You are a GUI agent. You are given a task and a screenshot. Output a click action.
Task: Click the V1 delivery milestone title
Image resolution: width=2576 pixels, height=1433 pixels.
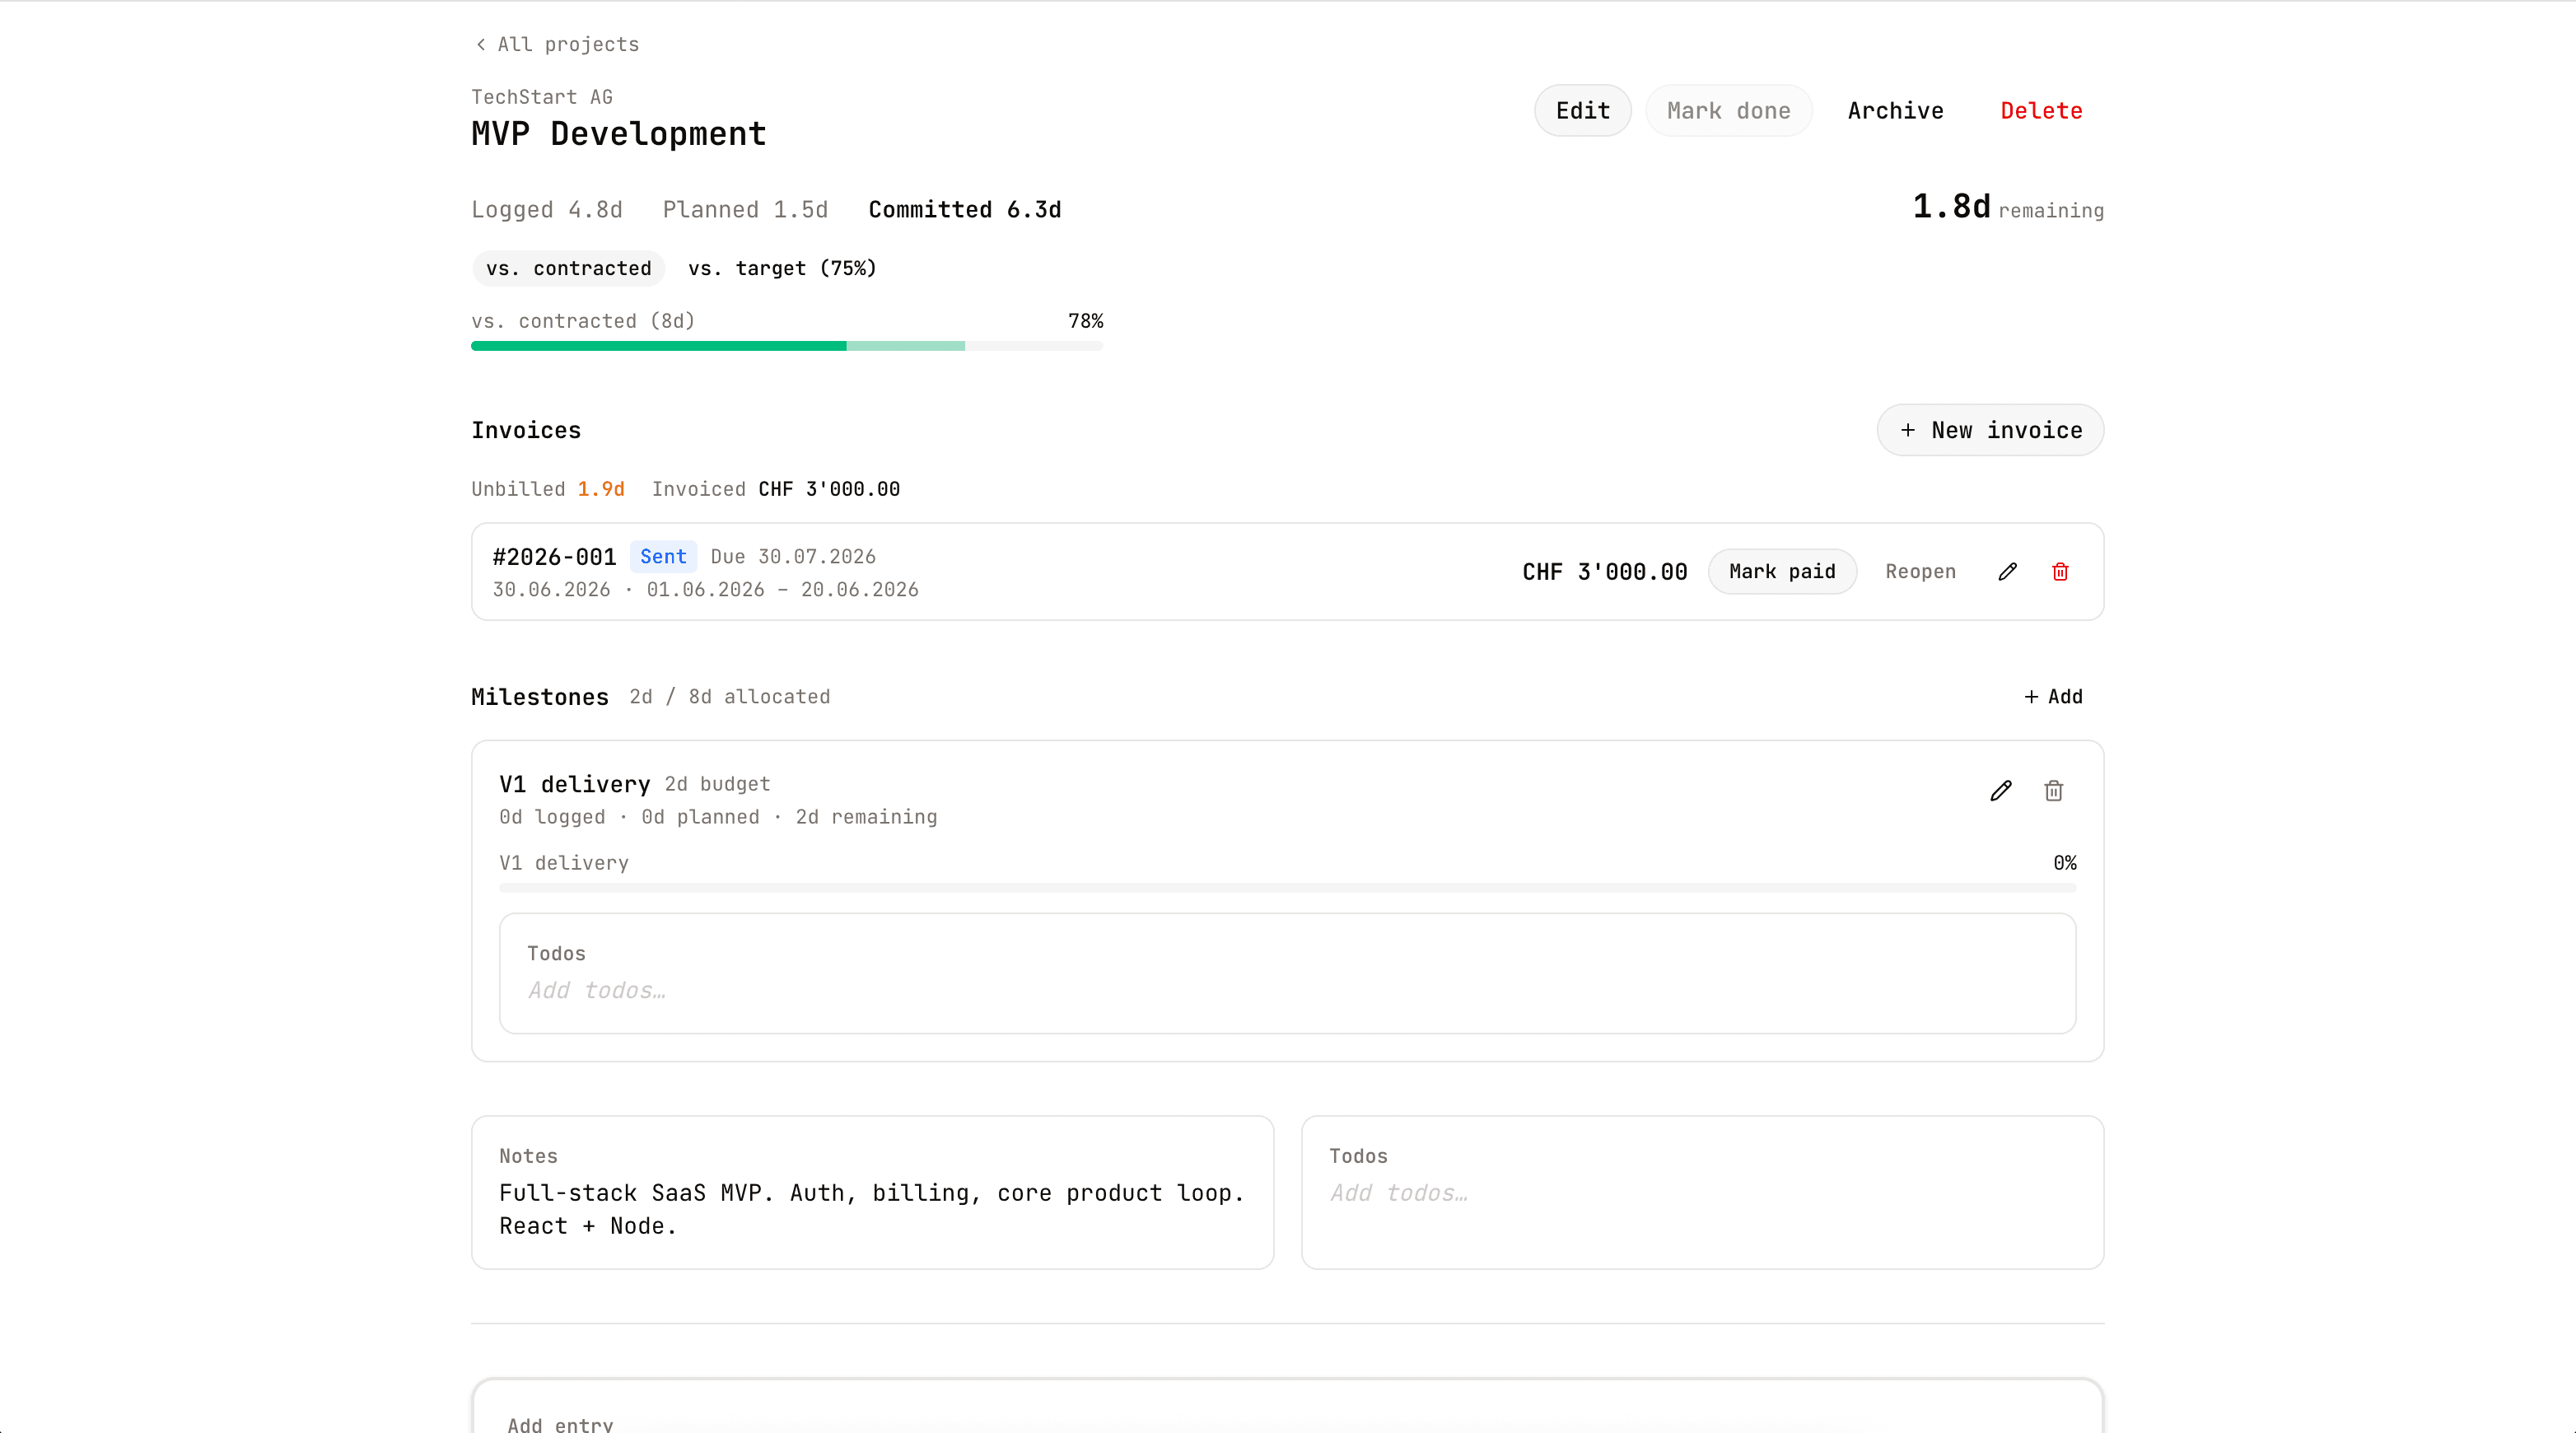click(575, 785)
